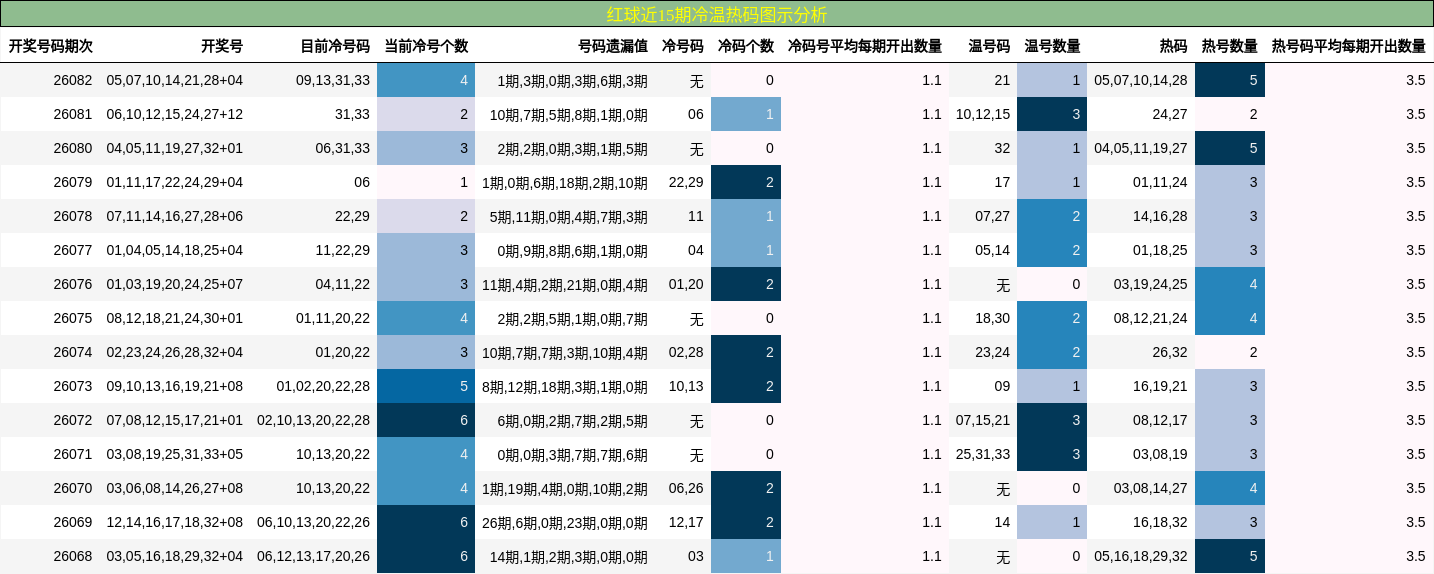Click cold code cell 01,20
Image resolution: width=1434 pixels, height=574 pixels.
[x=686, y=284]
